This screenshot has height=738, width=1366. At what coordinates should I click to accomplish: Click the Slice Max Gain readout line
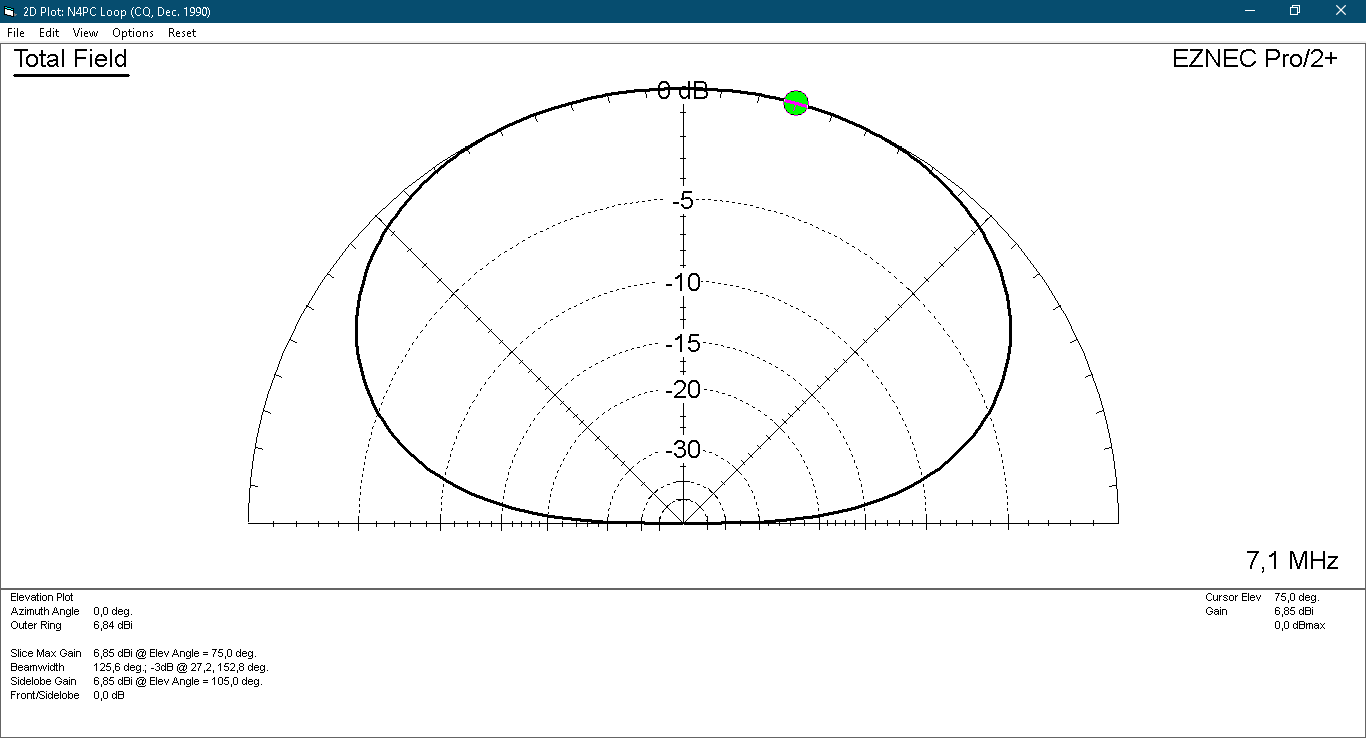click(x=133, y=653)
